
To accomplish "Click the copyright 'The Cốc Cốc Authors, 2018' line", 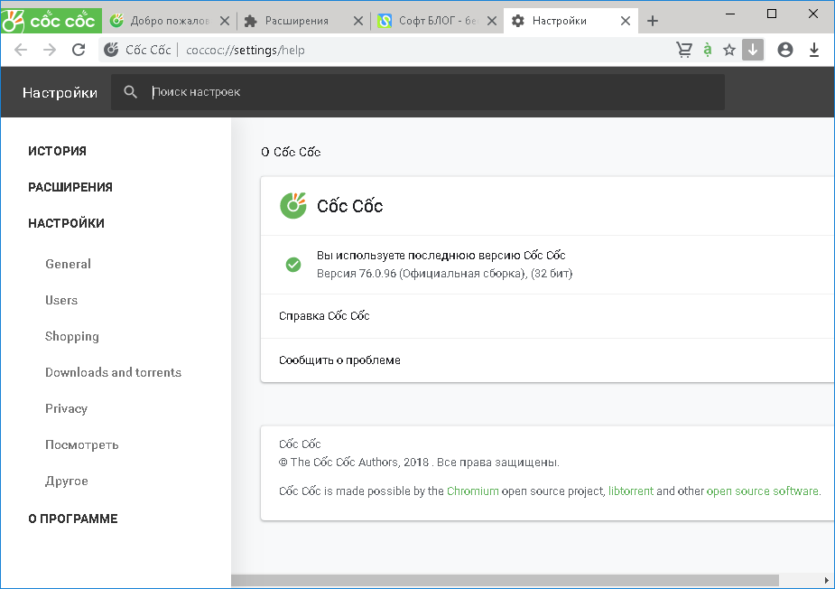I will tap(419, 462).
